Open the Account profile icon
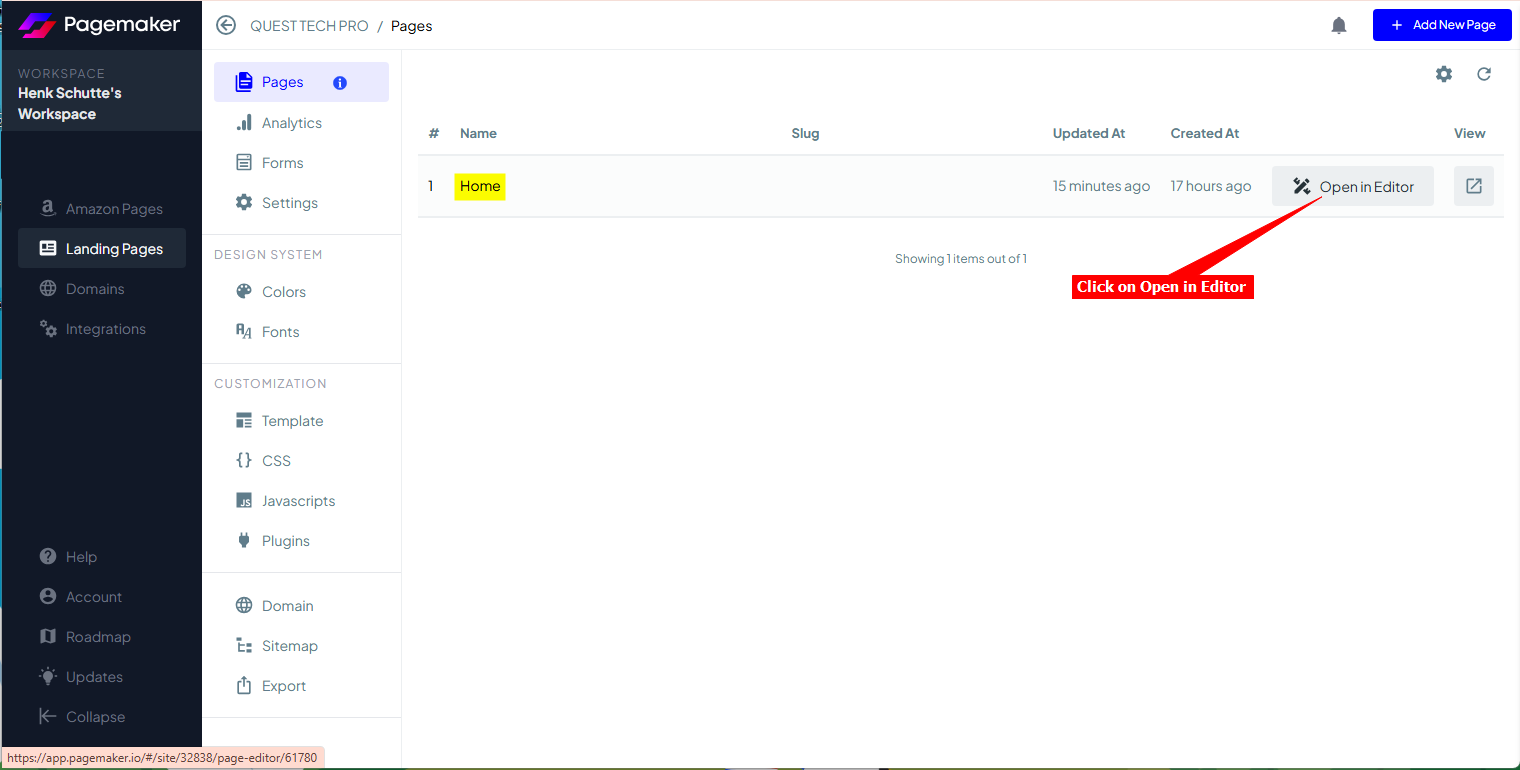 click(x=48, y=597)
